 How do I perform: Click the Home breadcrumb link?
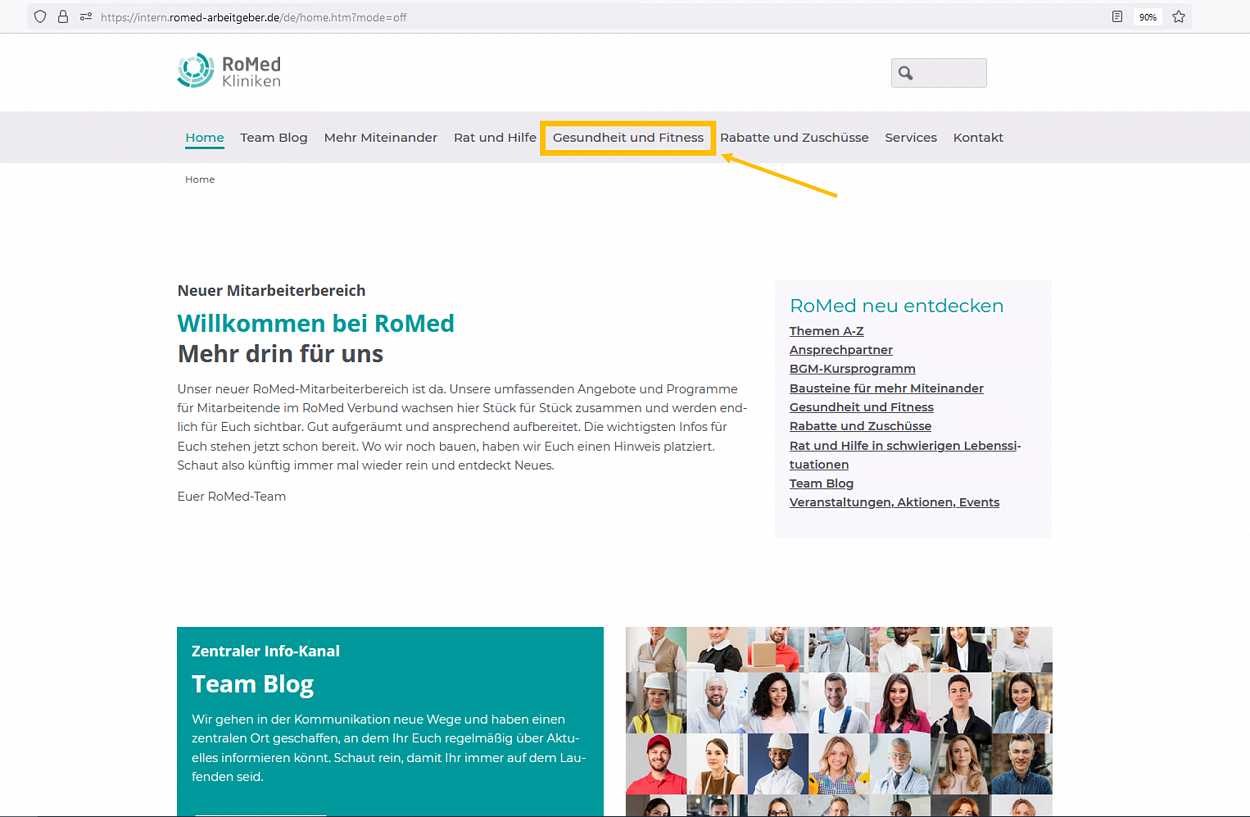click(x=200, y=180)
